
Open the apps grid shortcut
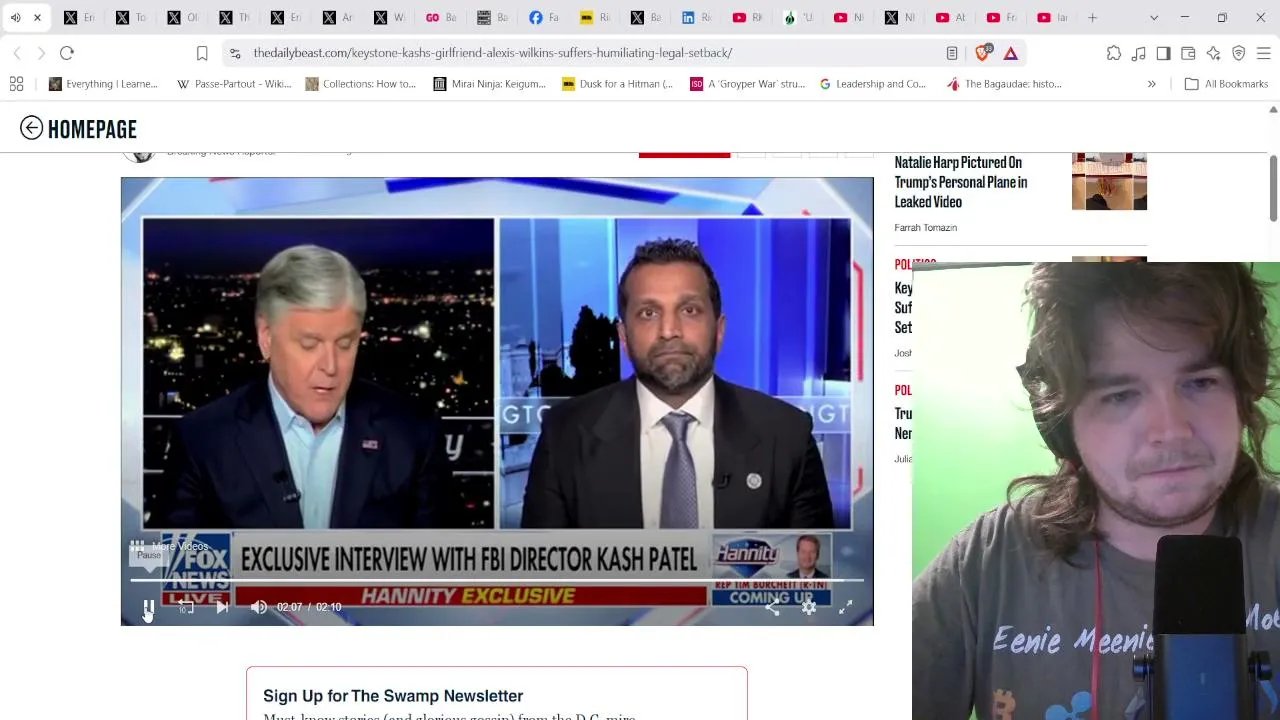tap(16, 84)
